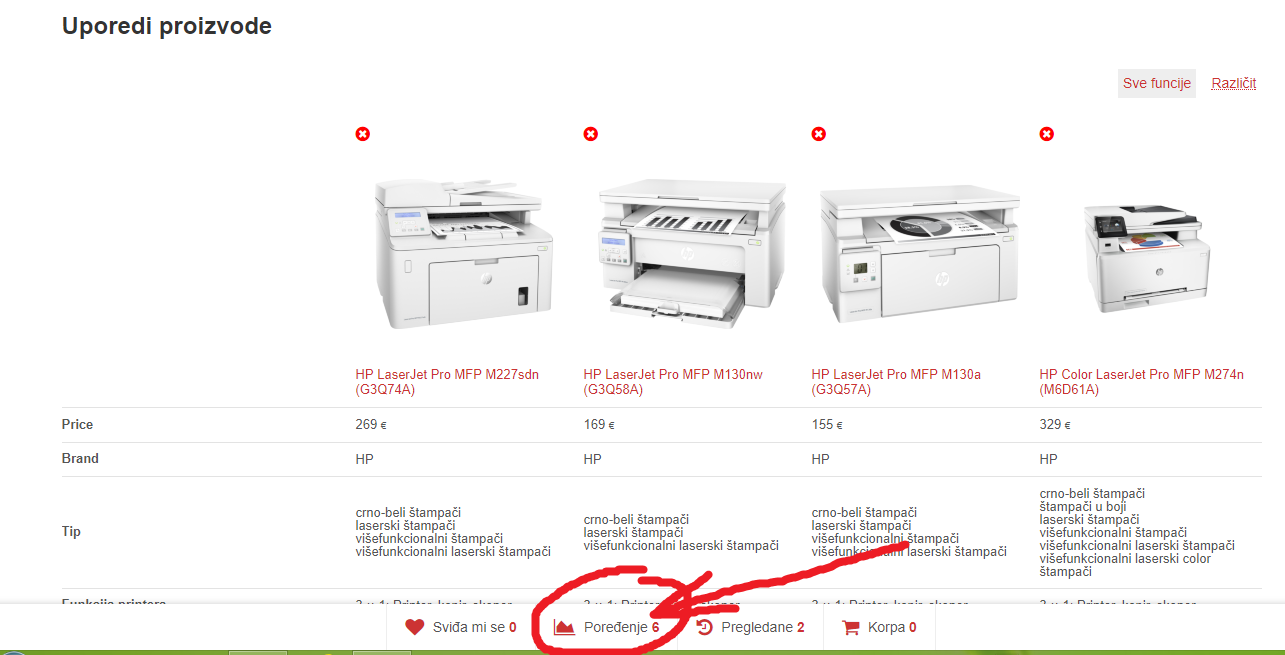This screenshot has width=1285, height=655.
Task: Open HP LaserJet Pro MFP M130nw product link
Action: pos(673,382)
